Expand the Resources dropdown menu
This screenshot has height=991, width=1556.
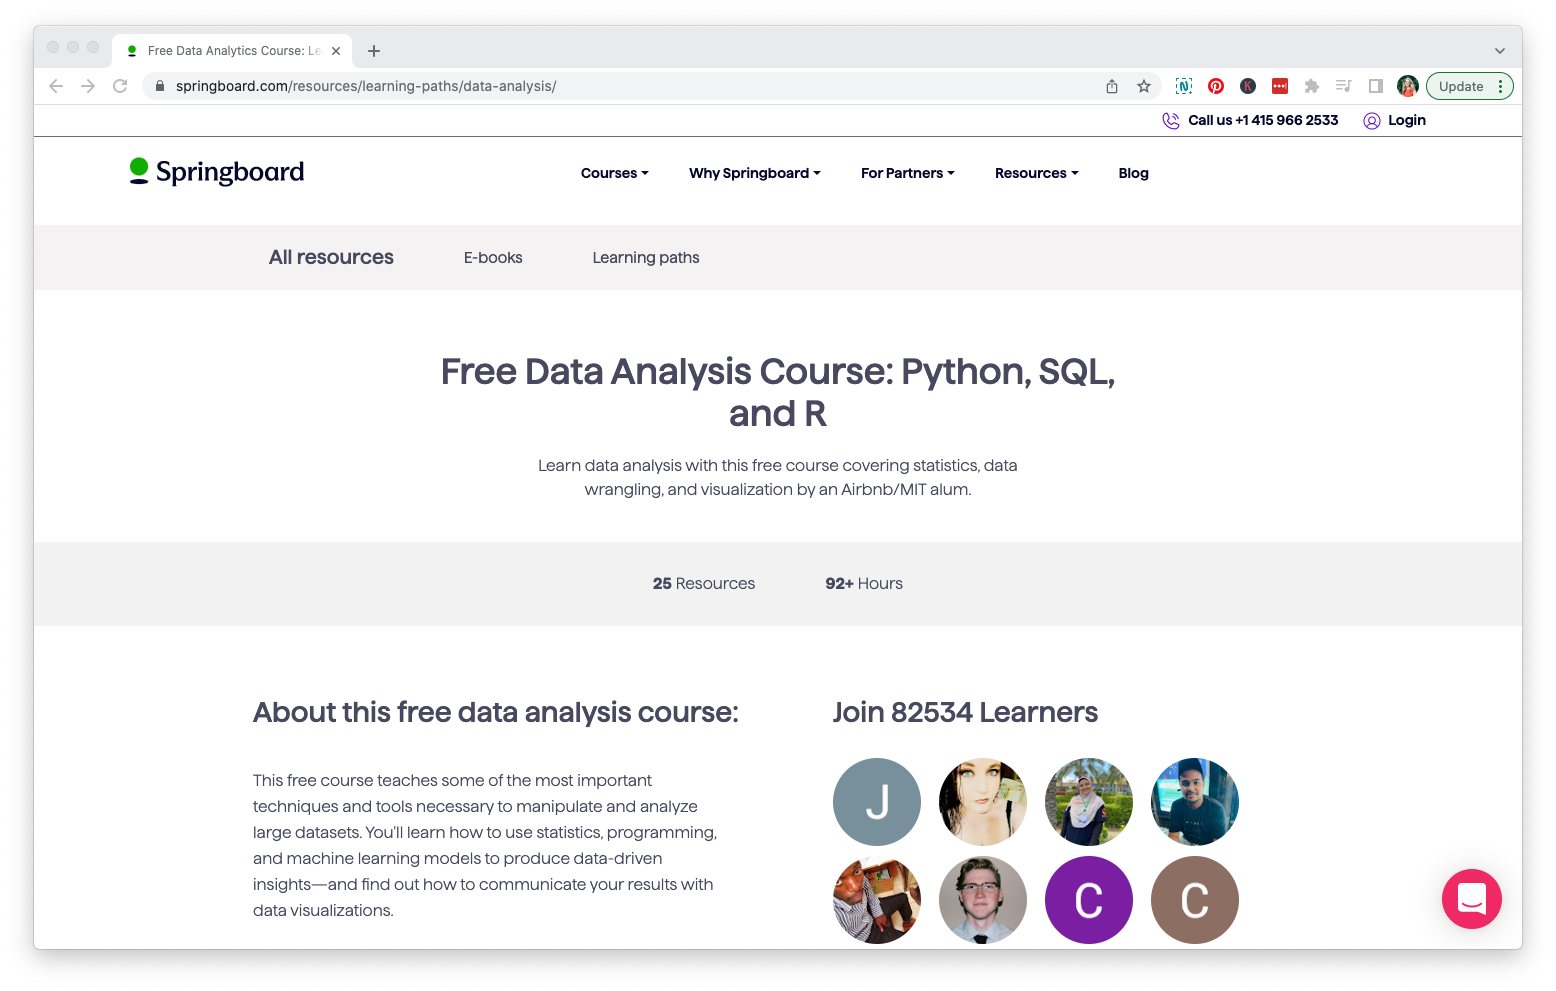(1036, 173)
